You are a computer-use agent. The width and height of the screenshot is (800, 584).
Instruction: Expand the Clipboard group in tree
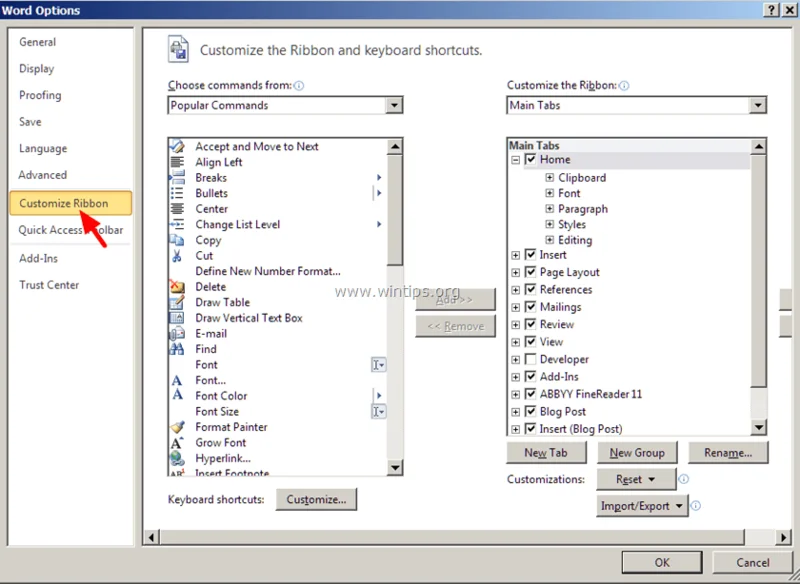click(550, 178)
